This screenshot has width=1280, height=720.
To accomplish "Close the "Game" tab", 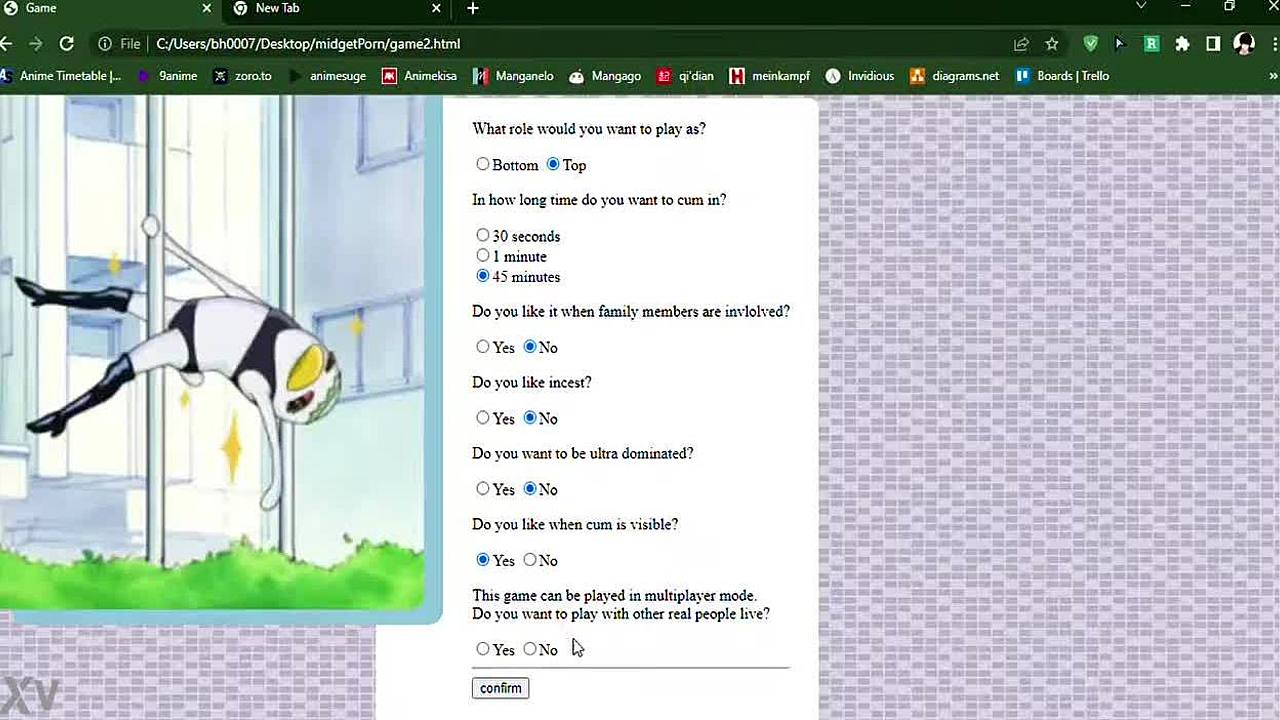I will (x=207, y=8).
